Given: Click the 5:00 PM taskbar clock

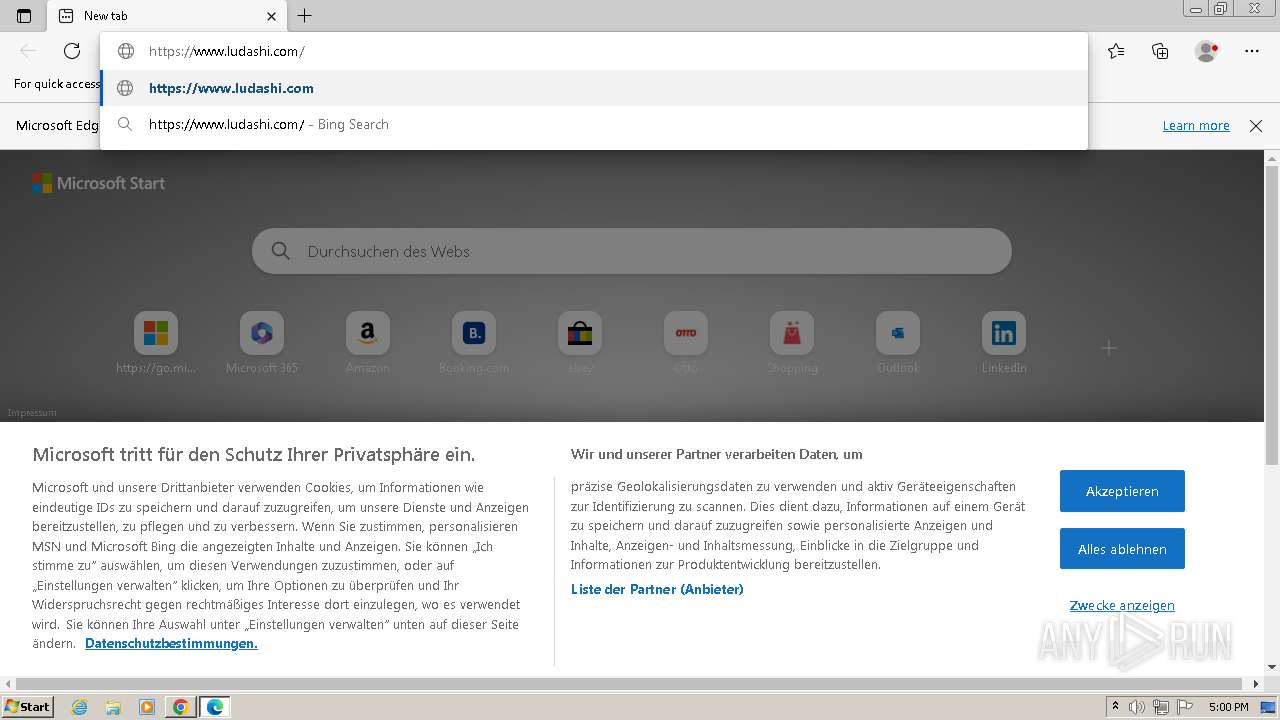Looking at the screenshot, I should pyautogui.click(x=1228, y=707).
